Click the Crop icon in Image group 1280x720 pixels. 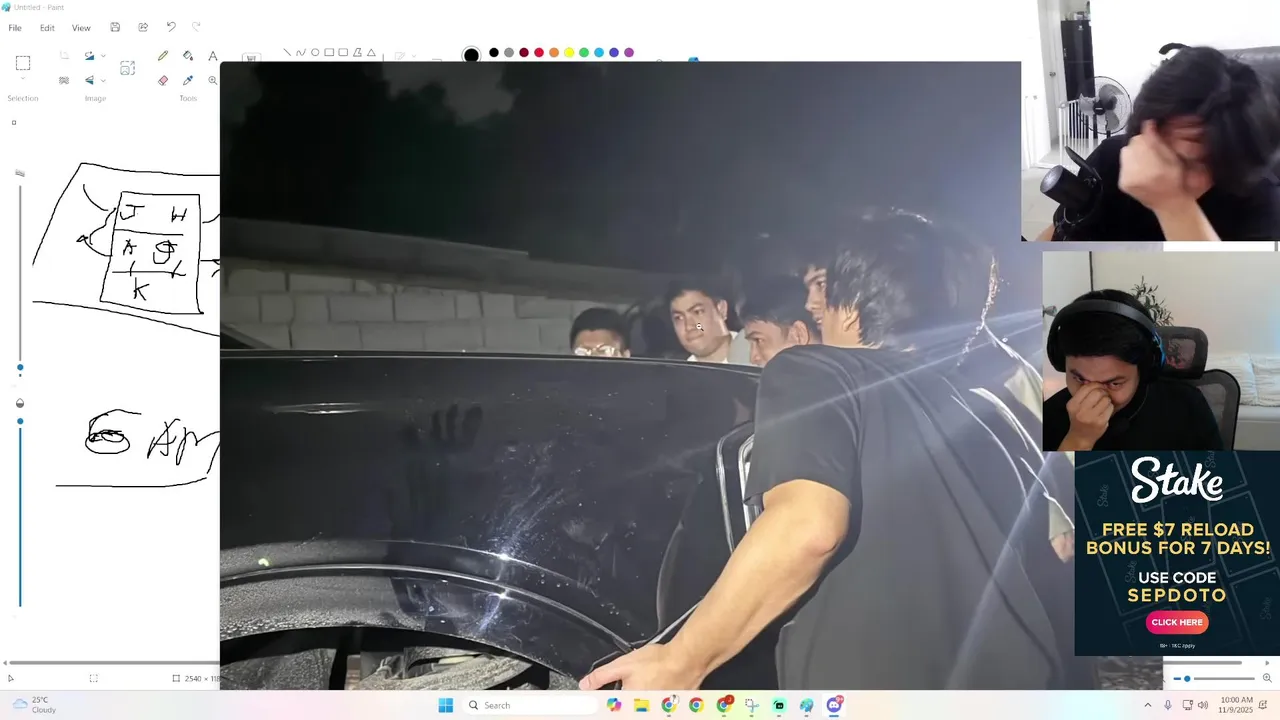point(64,56)
